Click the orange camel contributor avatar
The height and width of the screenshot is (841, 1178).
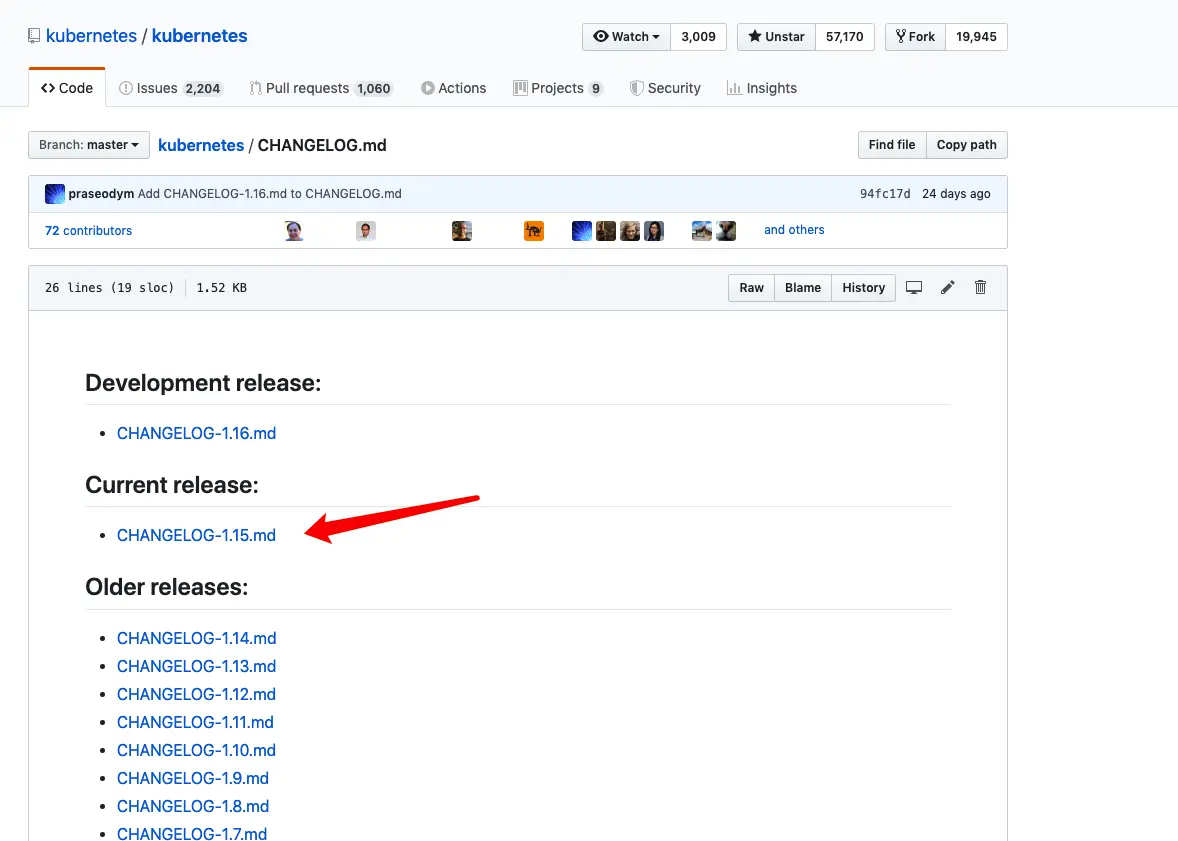(533, 231)
